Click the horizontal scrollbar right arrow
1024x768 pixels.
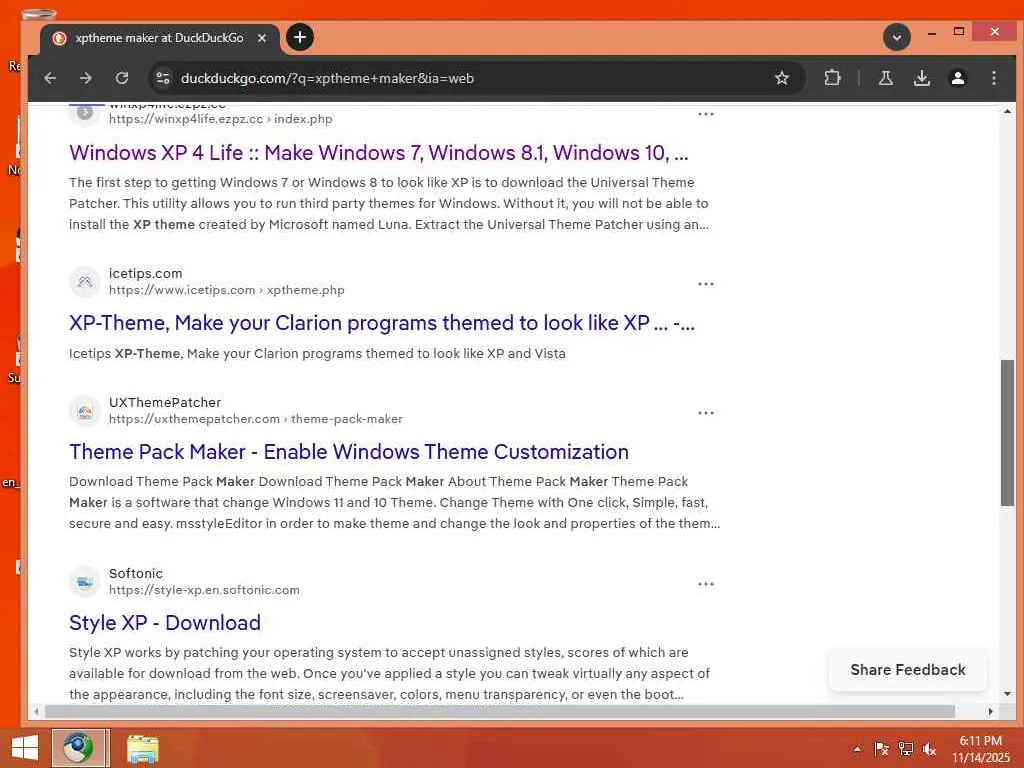991,711
